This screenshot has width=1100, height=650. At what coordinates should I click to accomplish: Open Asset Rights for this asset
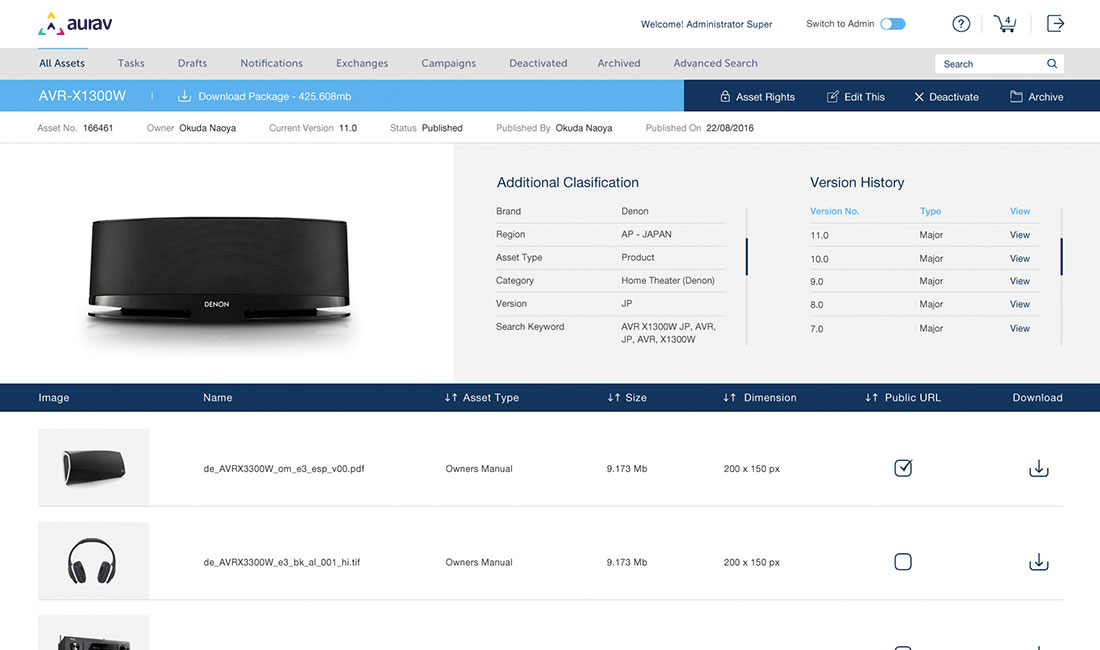757,97
